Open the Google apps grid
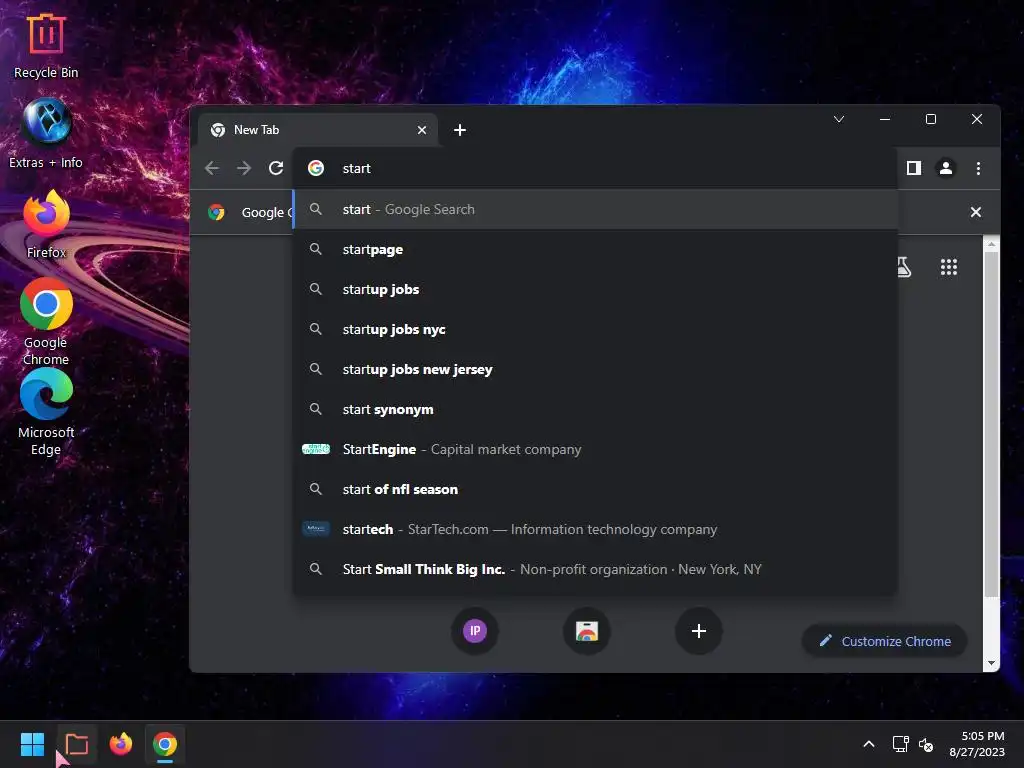Viewport: 1024px width, 768px height. click(x=949, y=267)
